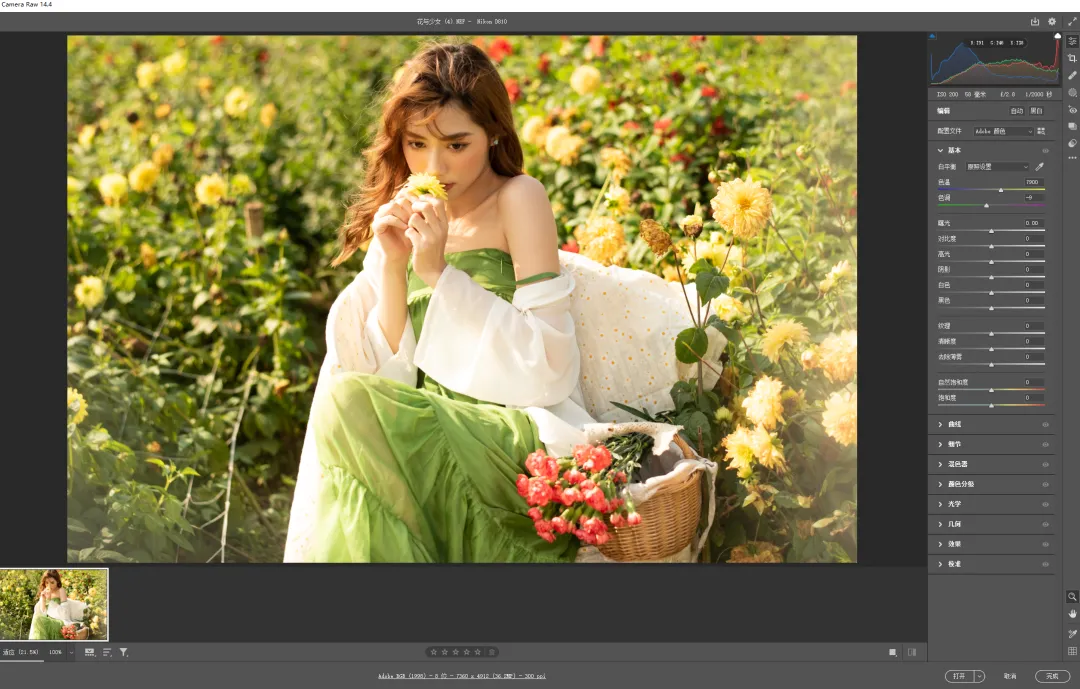Adjust the 曝光 exposure slider
Screen dimensions: 1080x689
click(991, 231)
